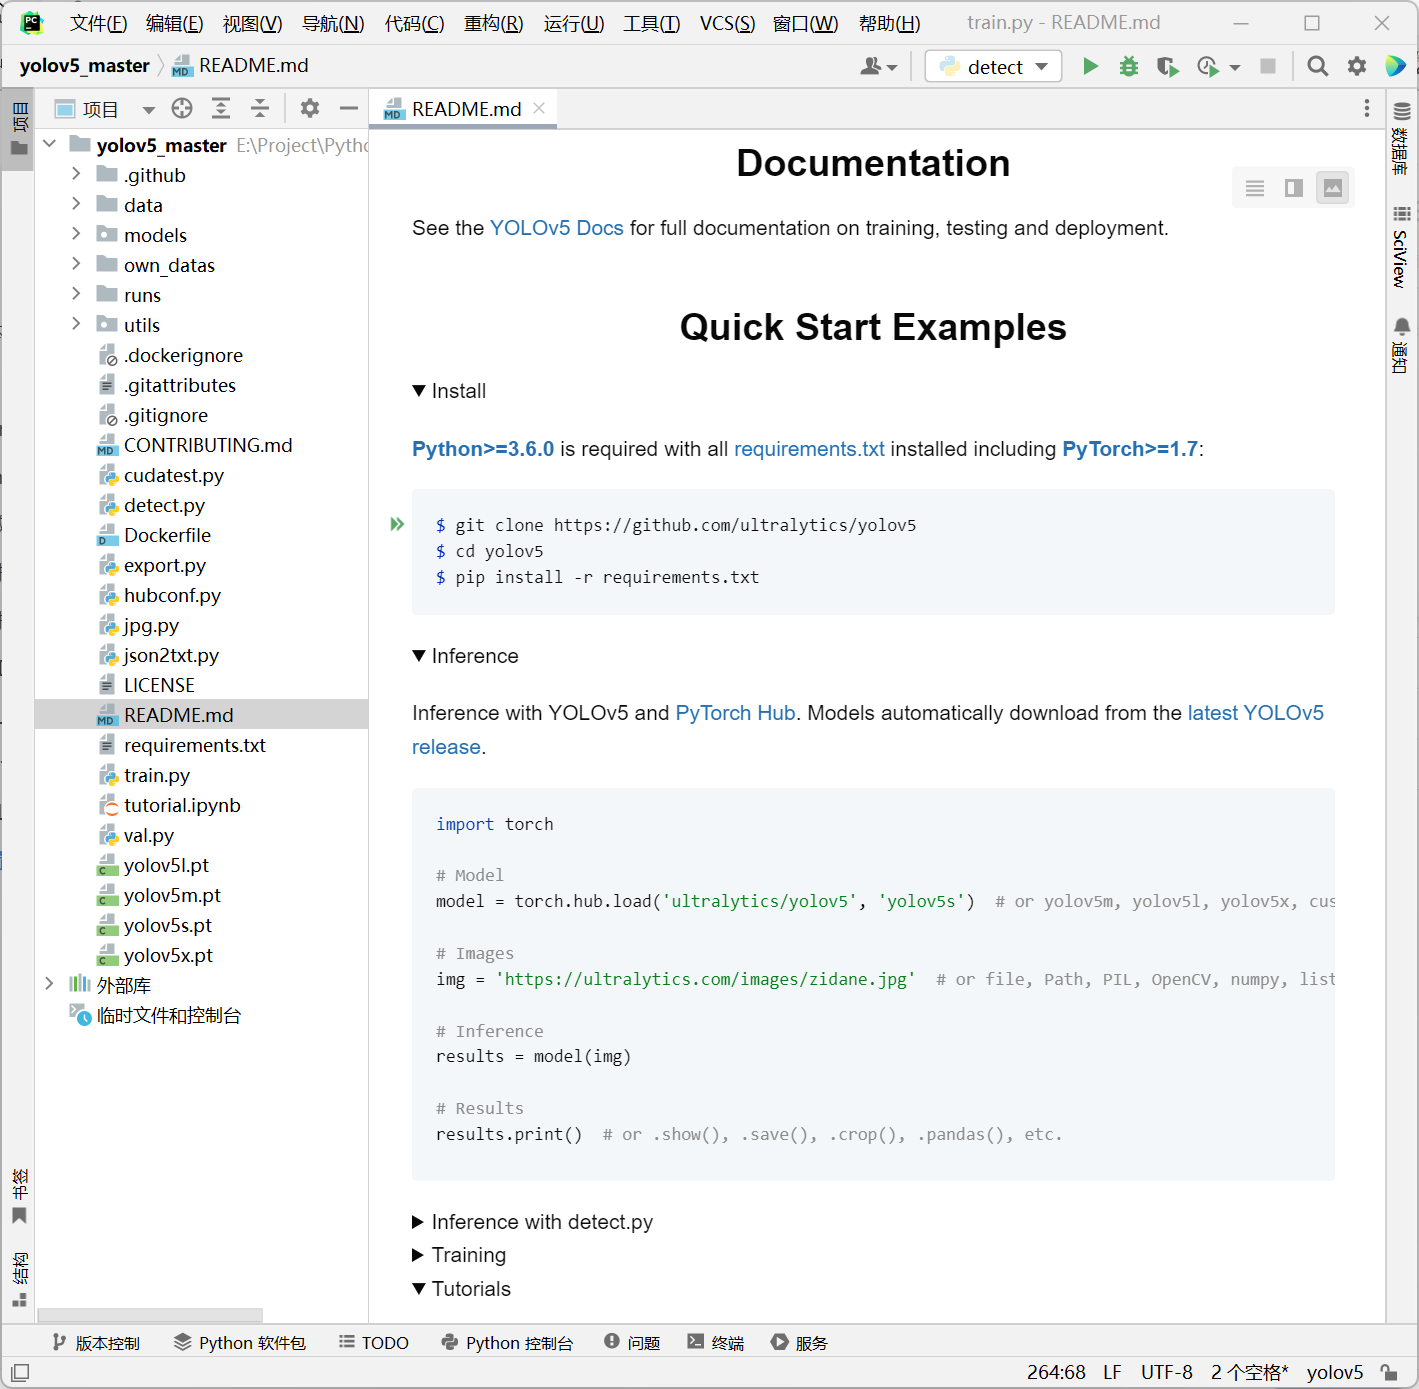This screenshot has height=1389, width=1419.
Task: Open the 运行(U) menu
Action: click(x=574, y=23)
